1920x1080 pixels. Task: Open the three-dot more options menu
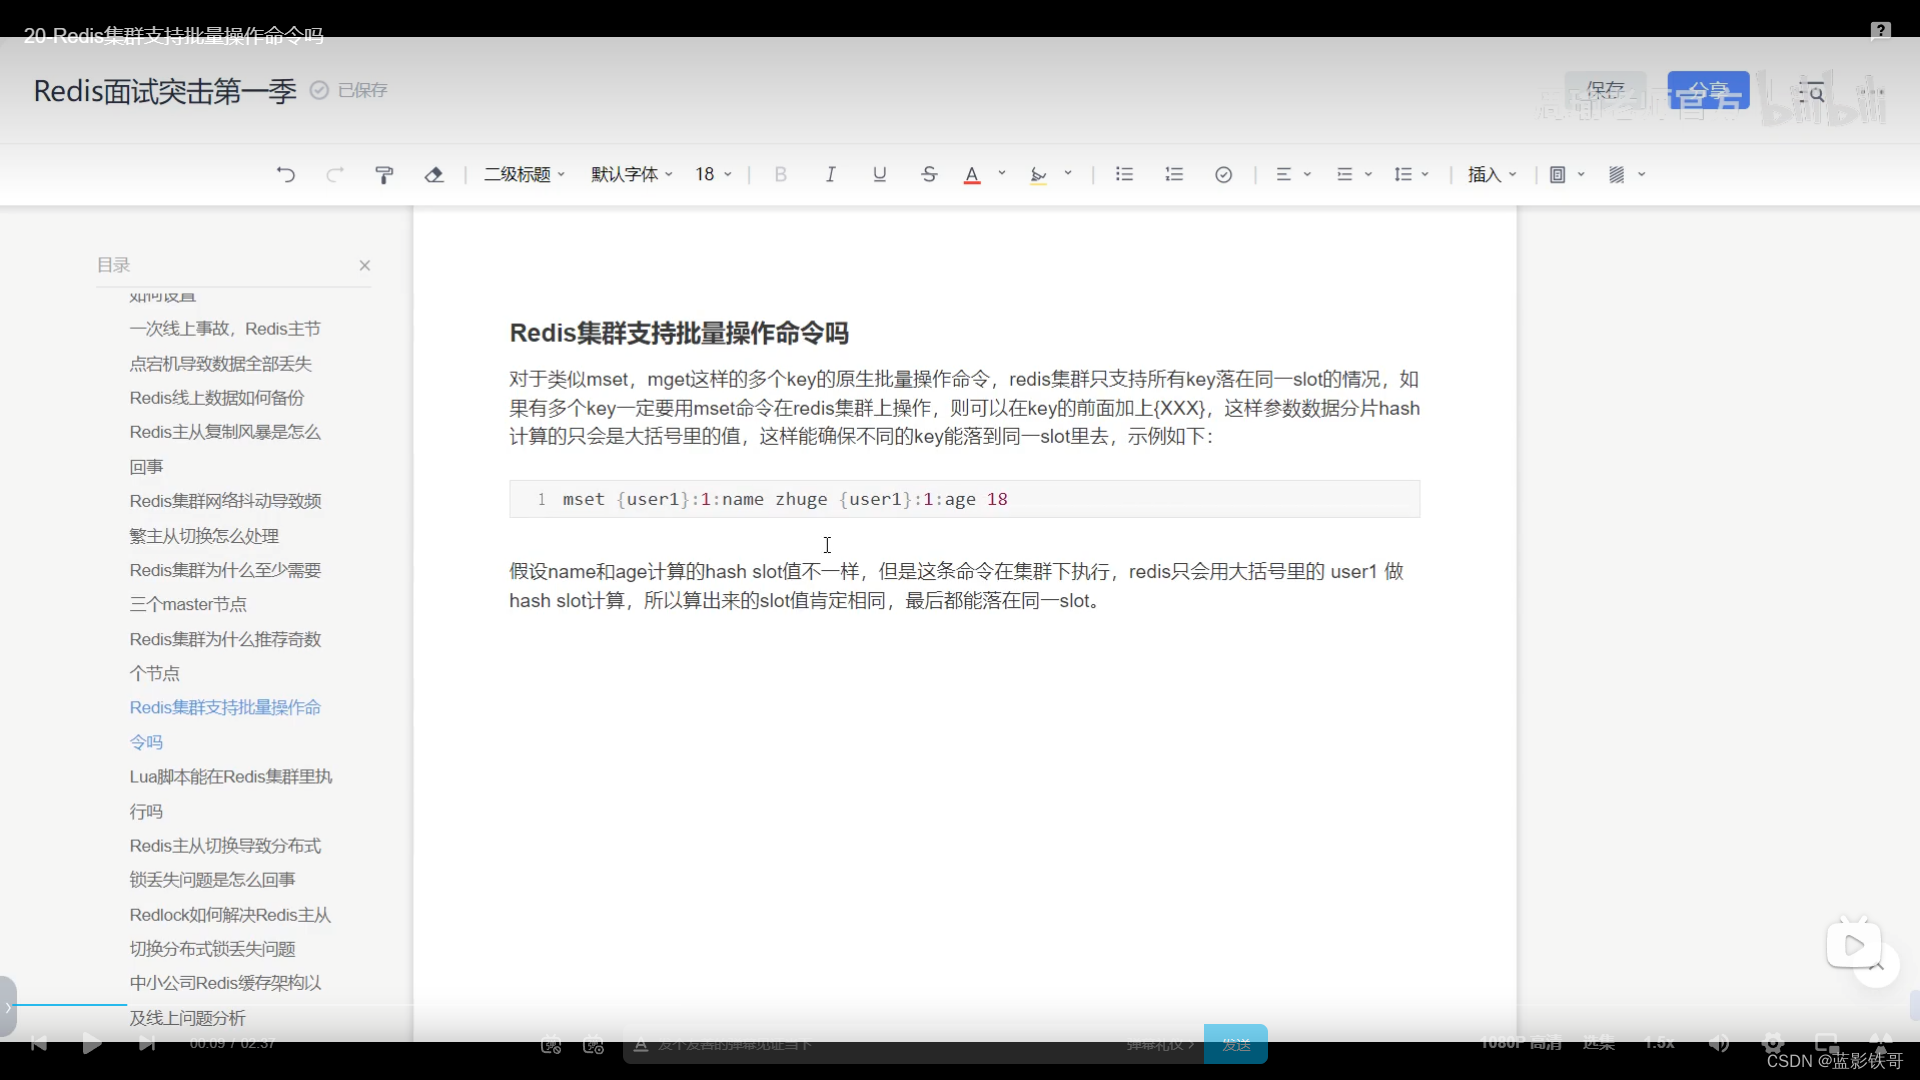pyautogui.click(x=1871, y=93)
